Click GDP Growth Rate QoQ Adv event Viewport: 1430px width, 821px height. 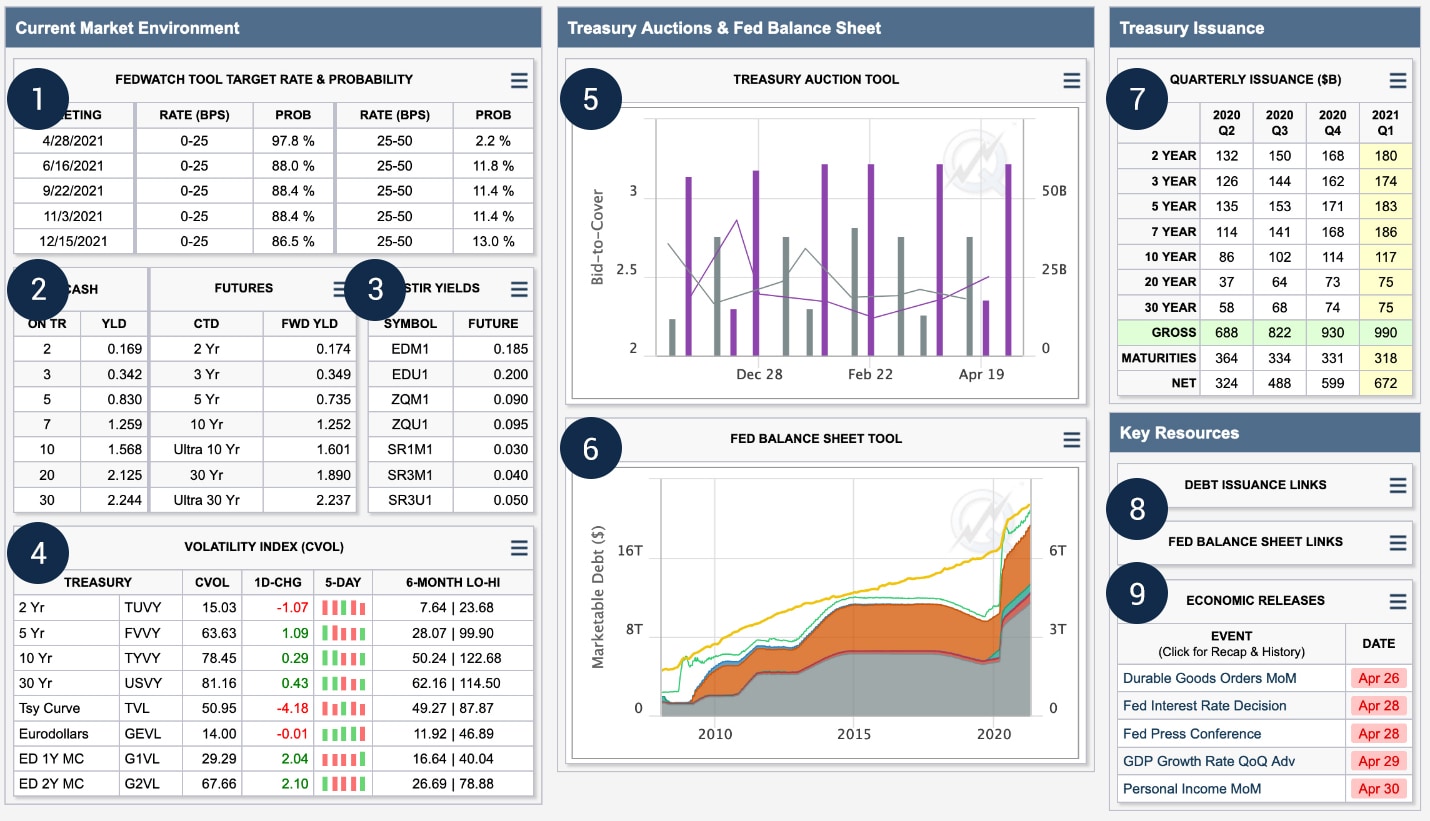coord(1208,761)
